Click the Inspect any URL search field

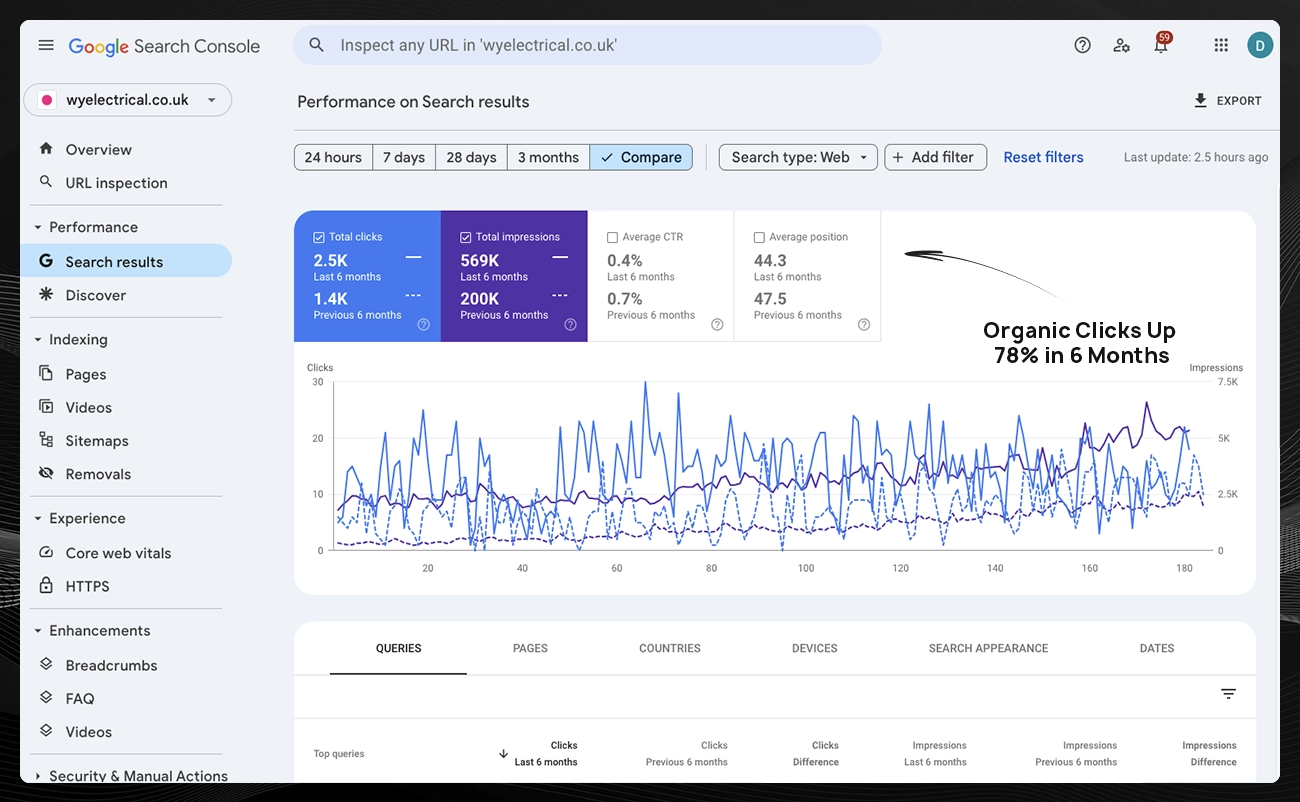pyautogui.click(x=587, y=45)
